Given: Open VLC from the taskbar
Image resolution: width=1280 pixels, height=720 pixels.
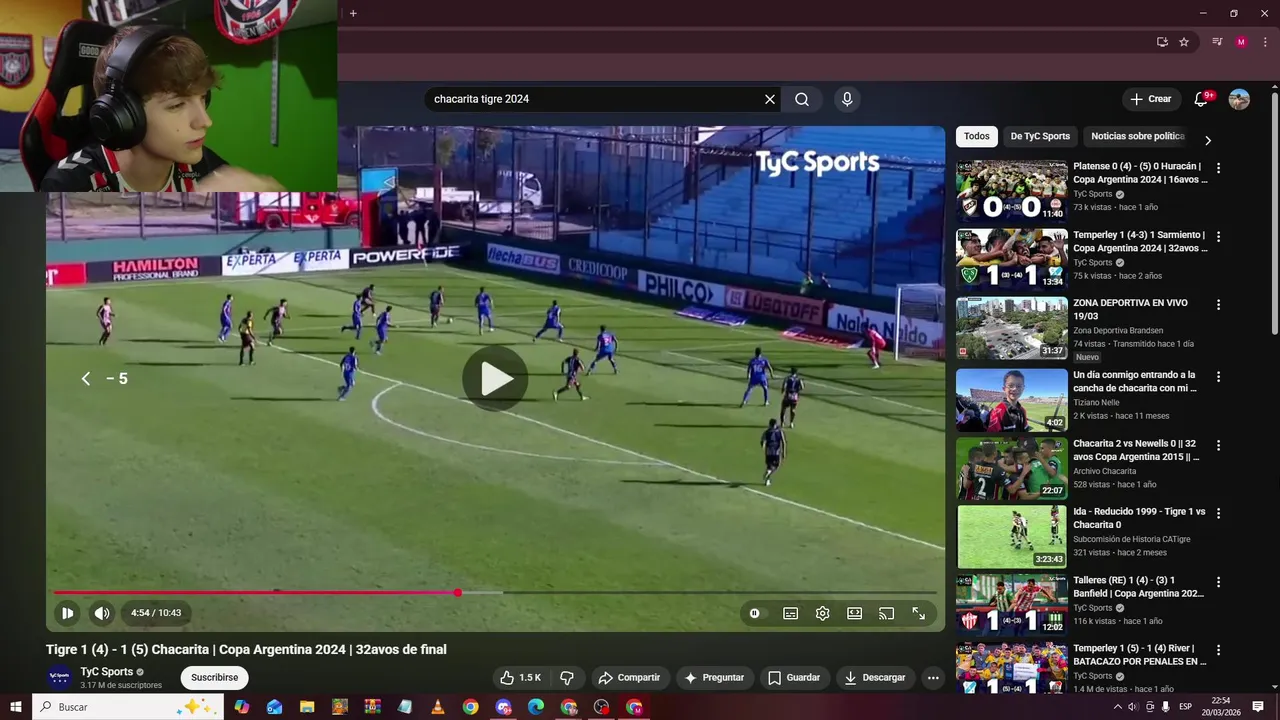Looking at the screenshot, I should click(438, 707).
